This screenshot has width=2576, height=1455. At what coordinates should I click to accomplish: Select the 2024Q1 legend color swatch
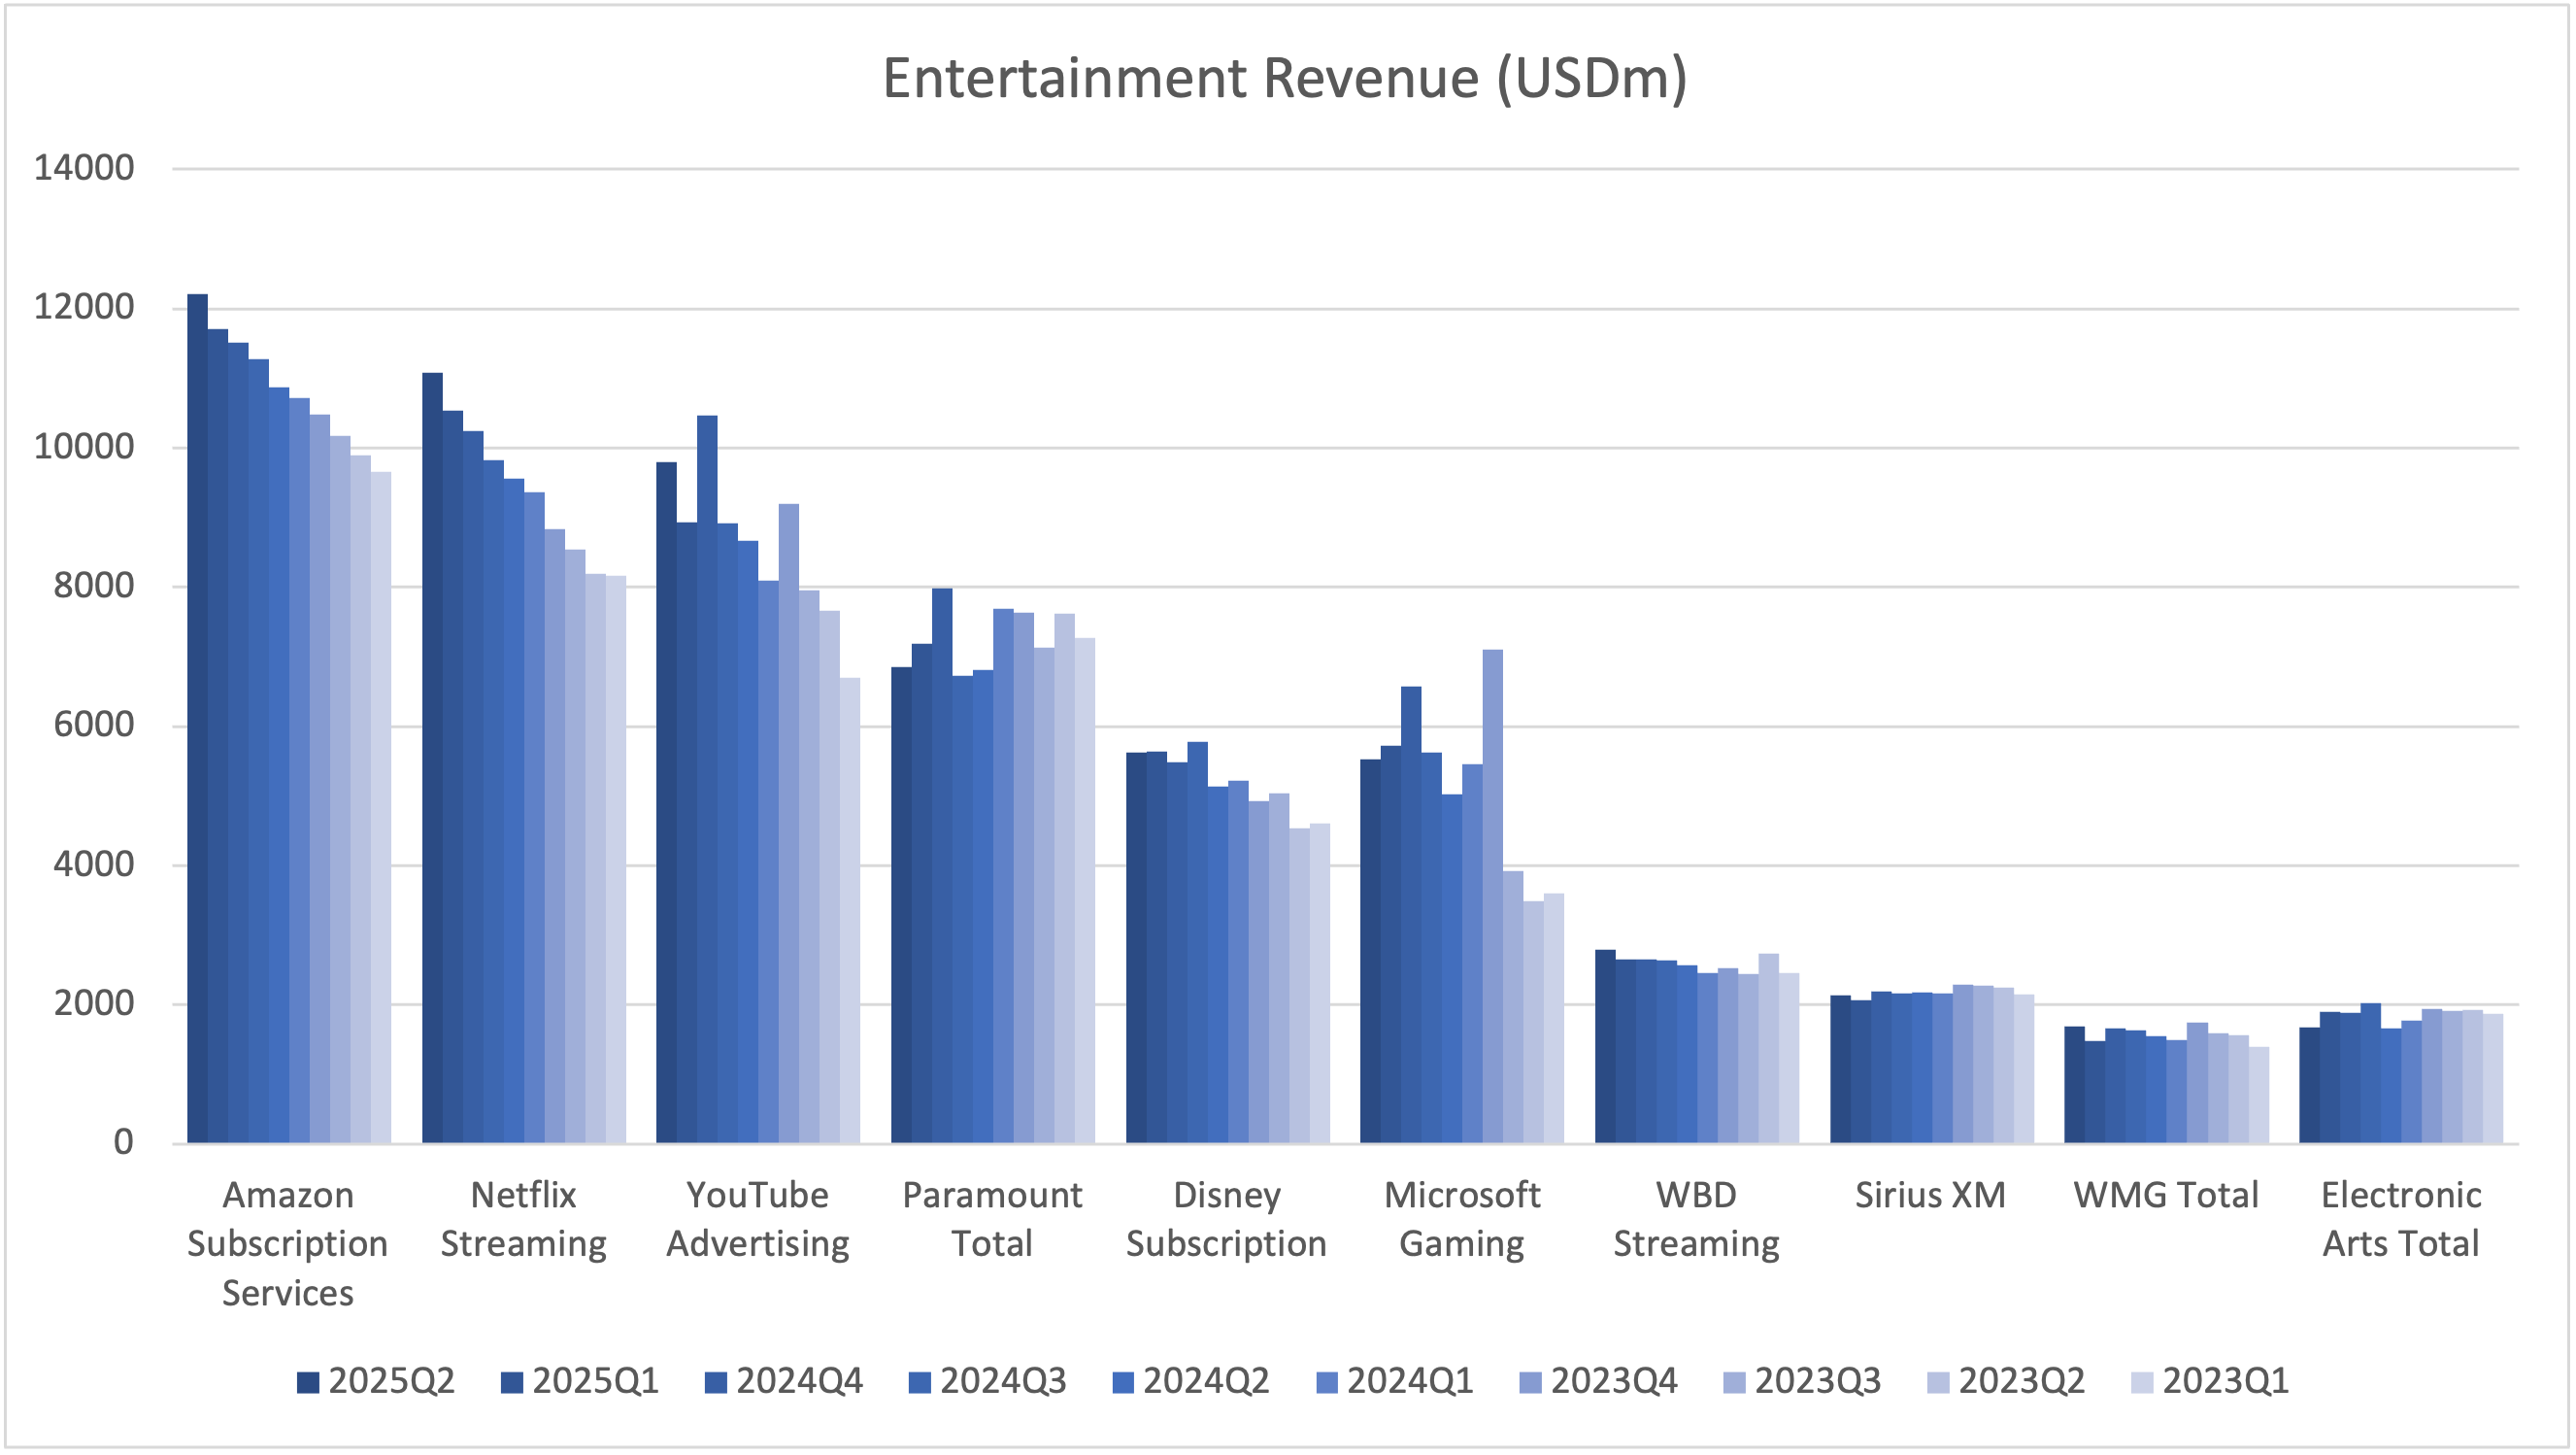click(1327, 1382)
